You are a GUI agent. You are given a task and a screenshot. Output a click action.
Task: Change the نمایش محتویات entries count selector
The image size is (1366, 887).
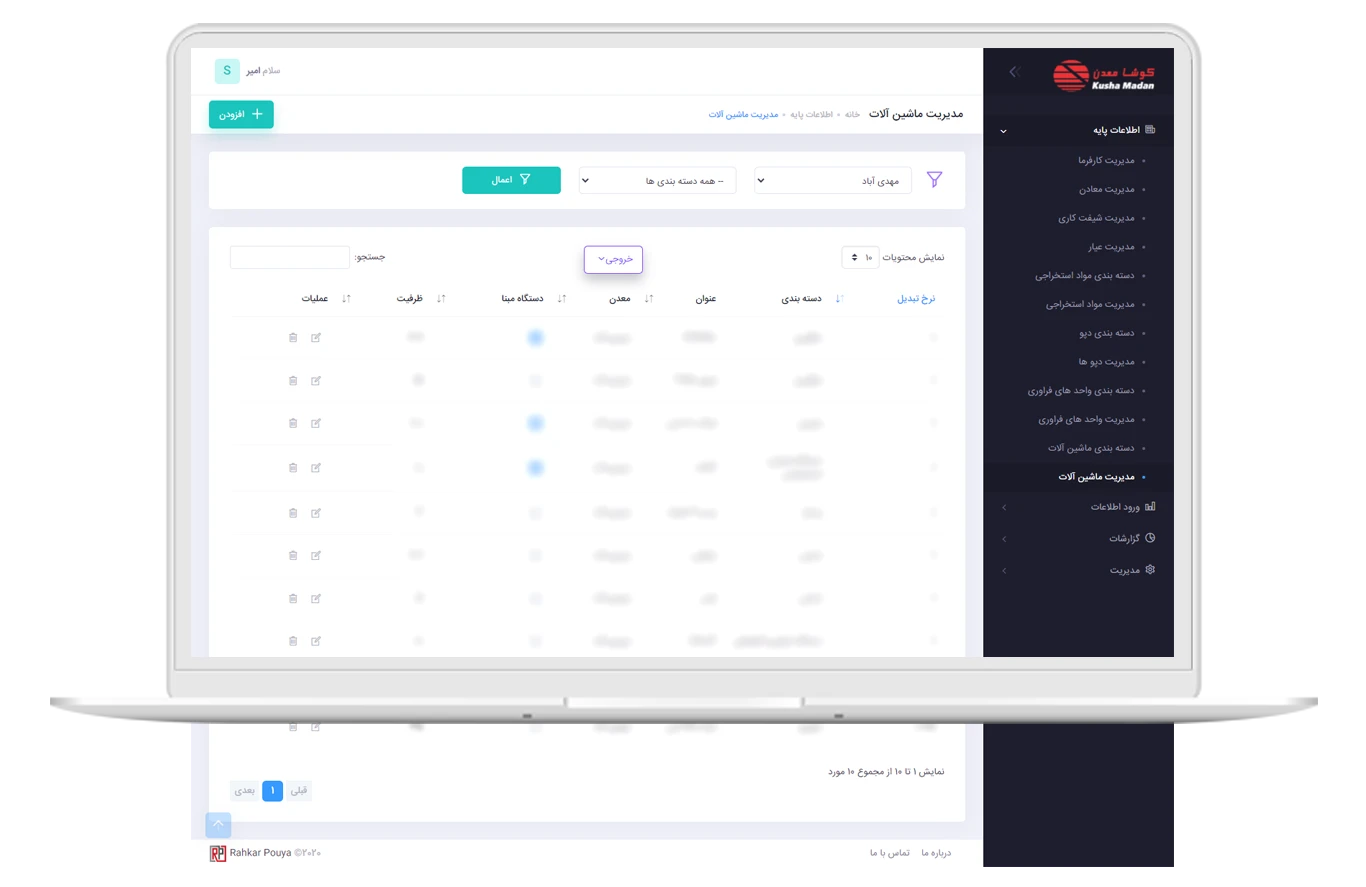click(860, 258)
